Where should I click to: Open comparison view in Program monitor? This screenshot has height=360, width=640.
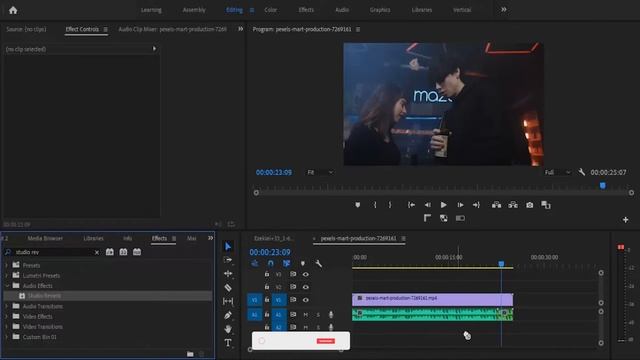(546, 205)
